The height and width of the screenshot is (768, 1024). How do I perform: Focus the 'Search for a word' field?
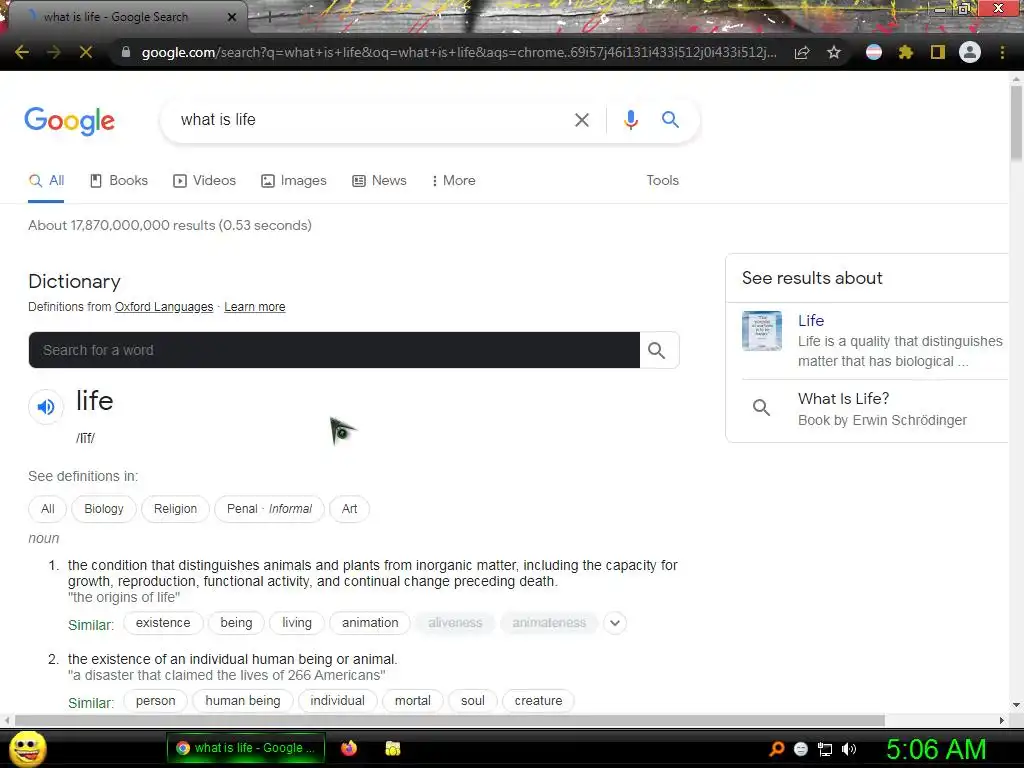(x=334, y=350)
